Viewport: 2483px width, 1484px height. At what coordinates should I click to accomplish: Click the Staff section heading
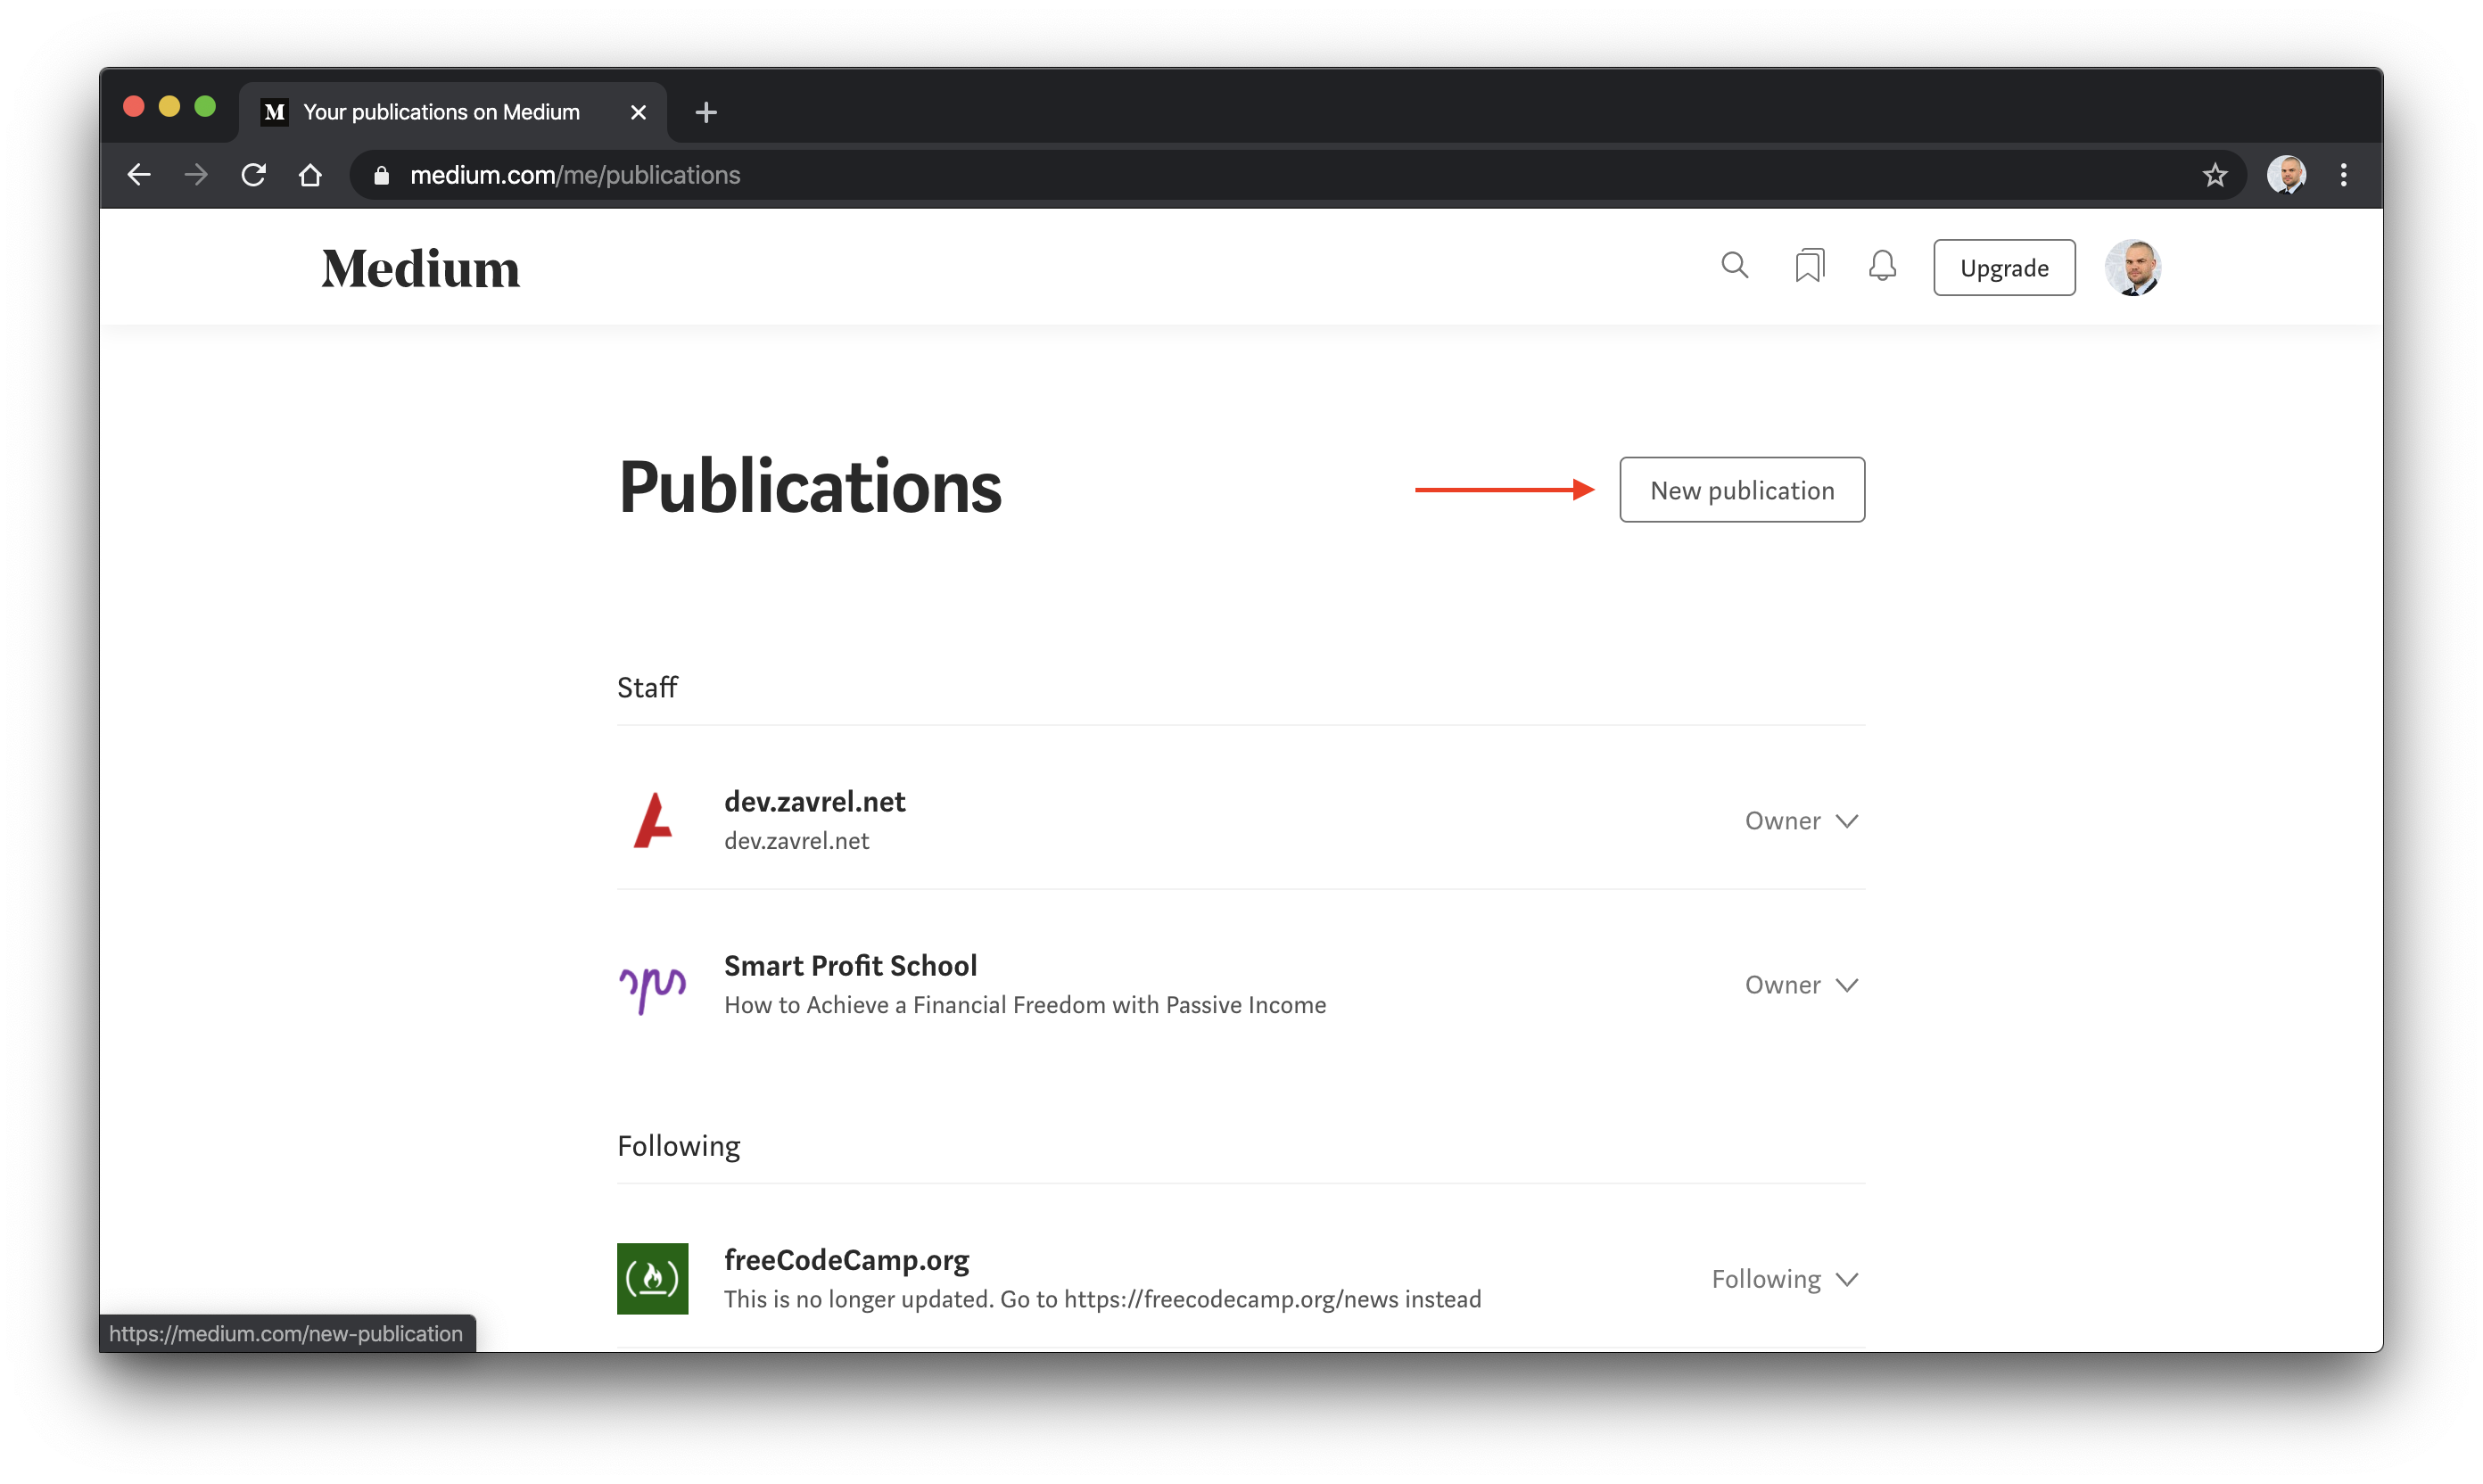[647, 687]
